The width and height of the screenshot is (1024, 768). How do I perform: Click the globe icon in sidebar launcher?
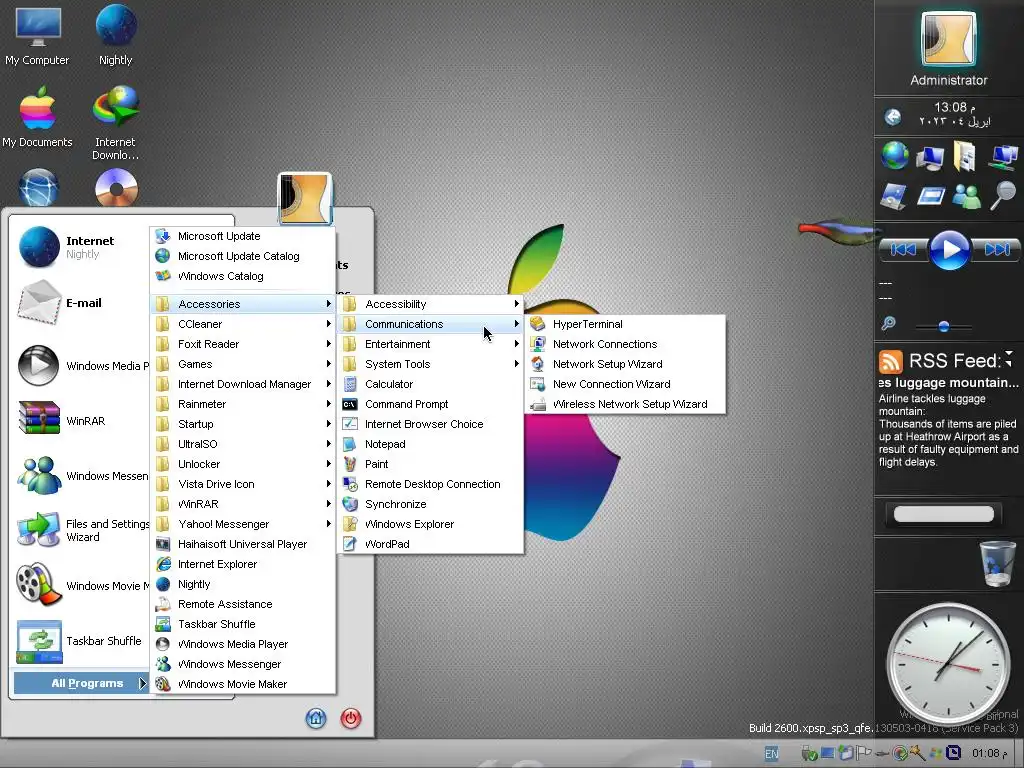[895, 156]
